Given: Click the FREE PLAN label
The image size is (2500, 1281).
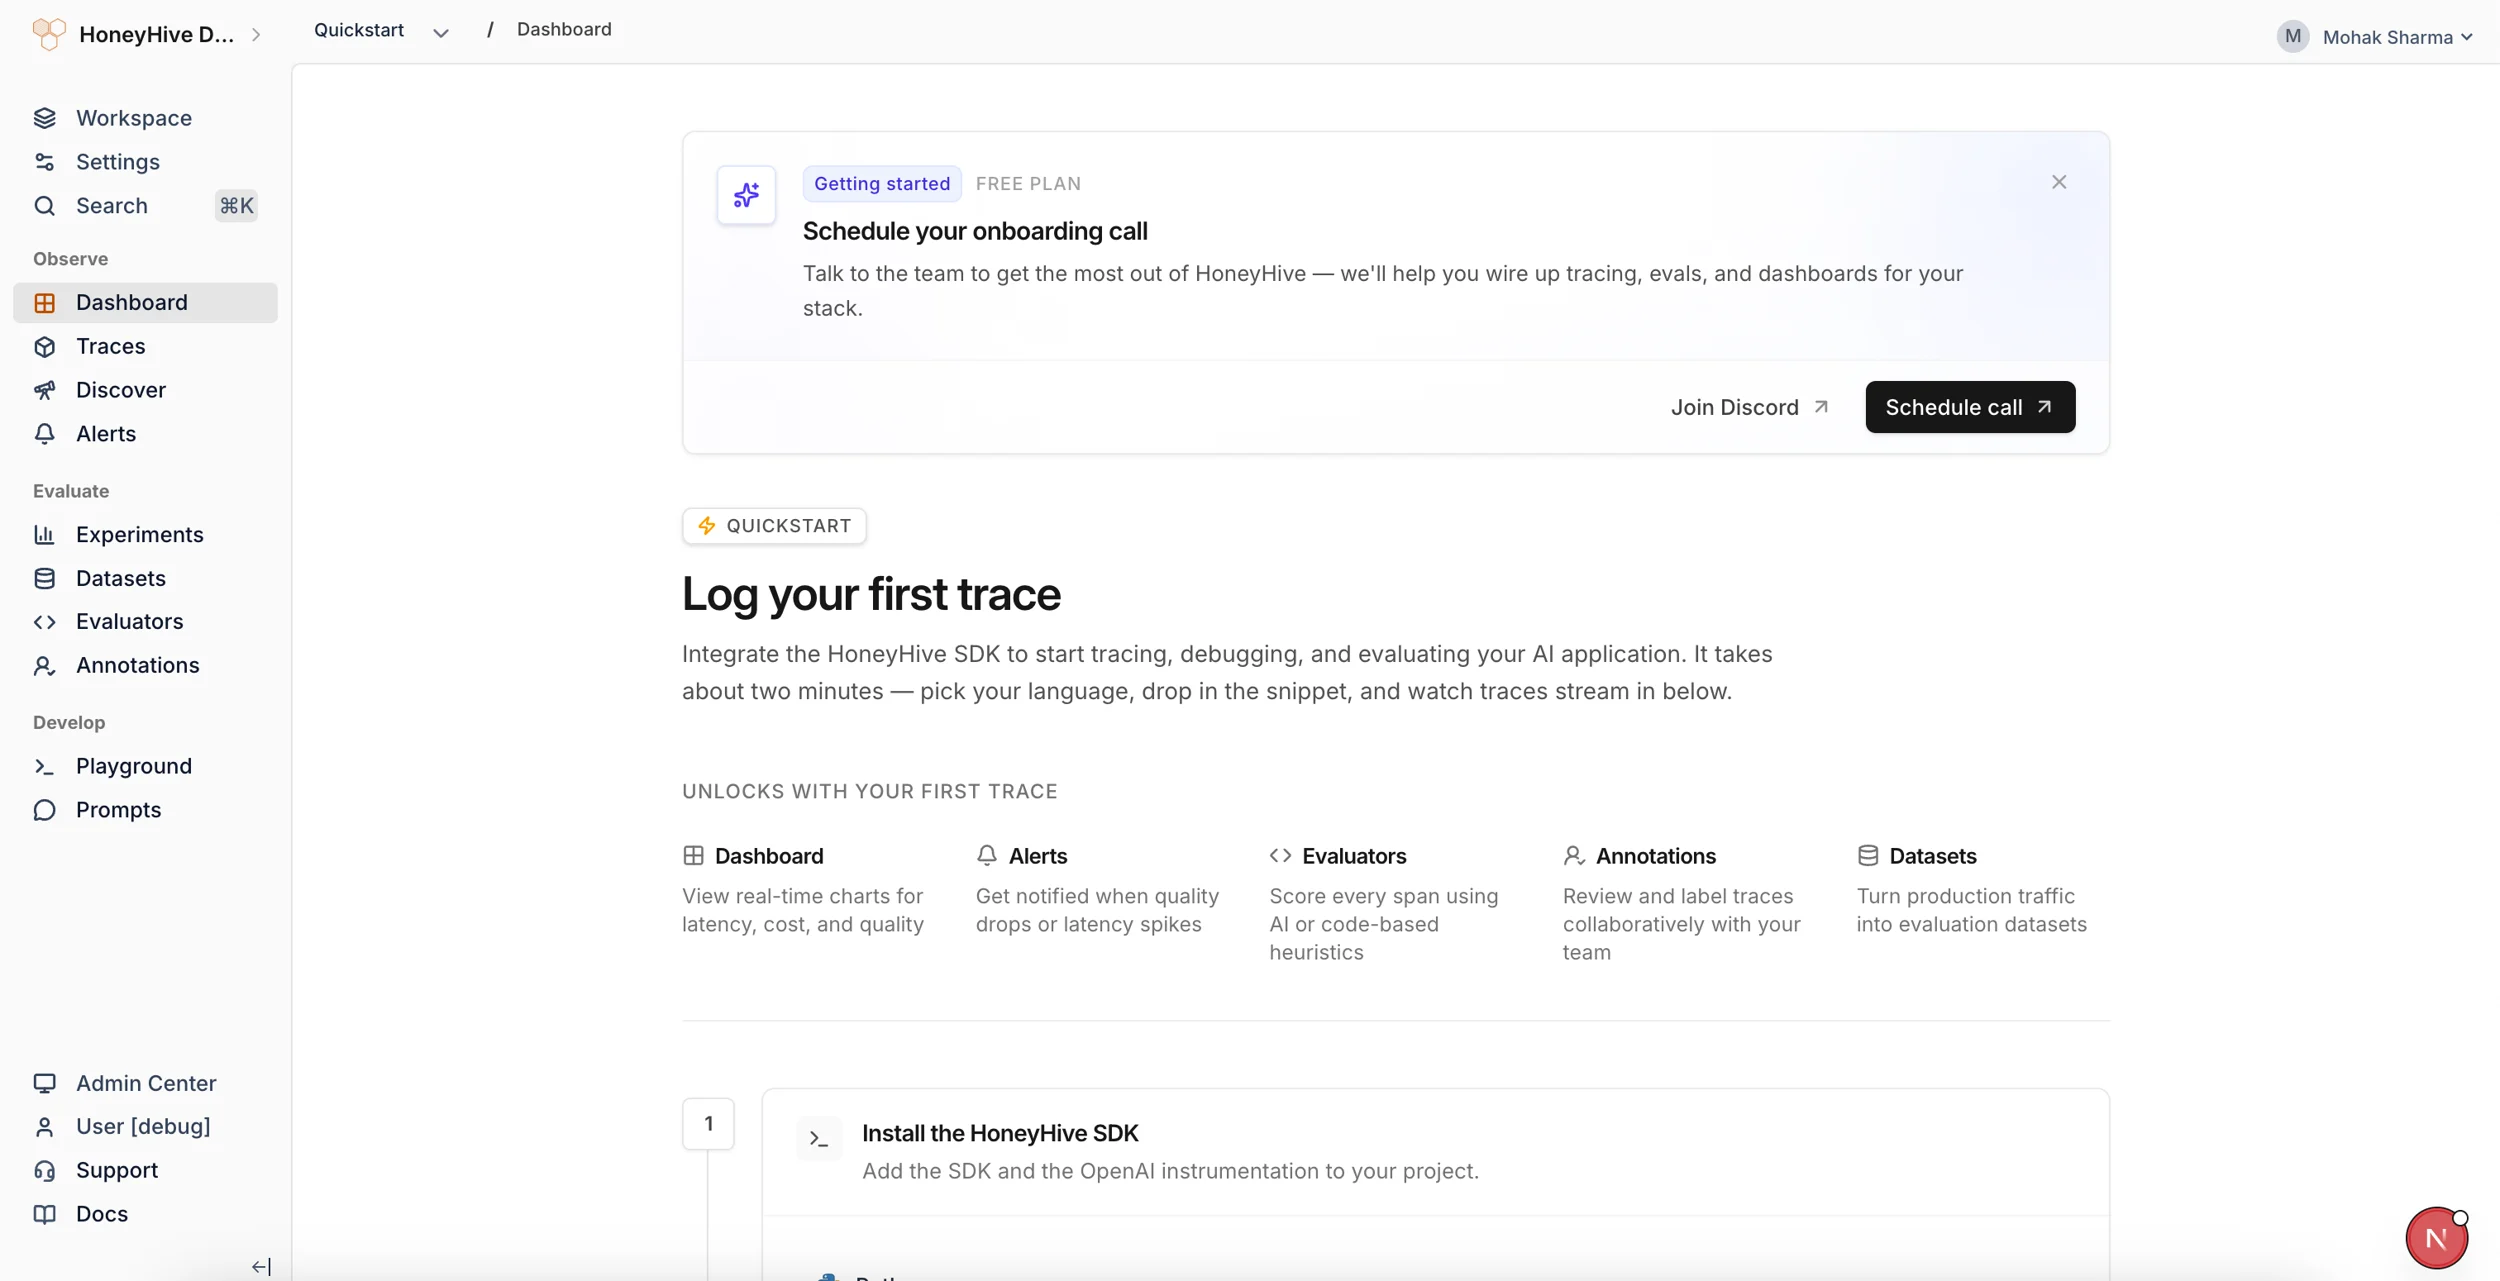Looking at the screenshot, I should [1028, 184].
